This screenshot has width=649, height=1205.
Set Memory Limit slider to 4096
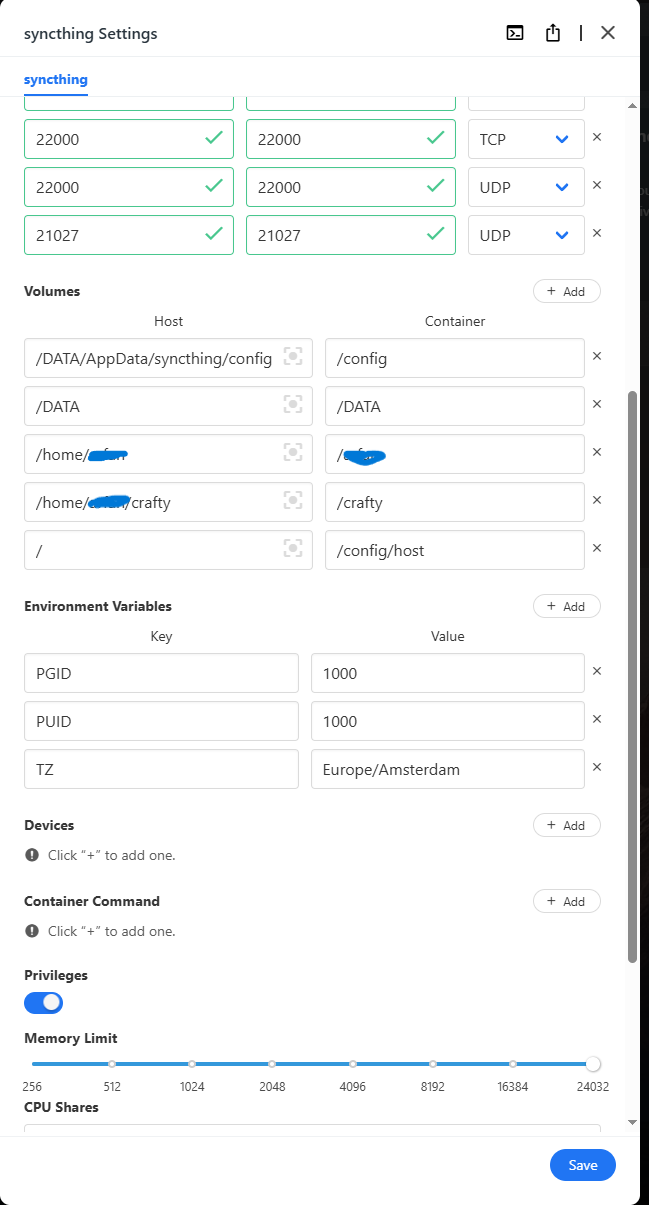pyautogui.click(x=353, y=1064)
